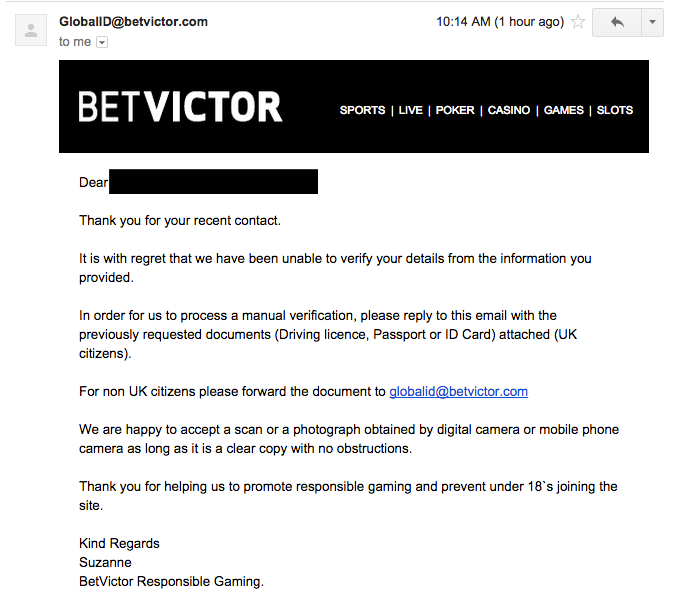The width and height of the screenshot is (674, 602).
Task: Click 'BetVictor Responsible Gaming' signature text
Action: click(x=171, y=581)
